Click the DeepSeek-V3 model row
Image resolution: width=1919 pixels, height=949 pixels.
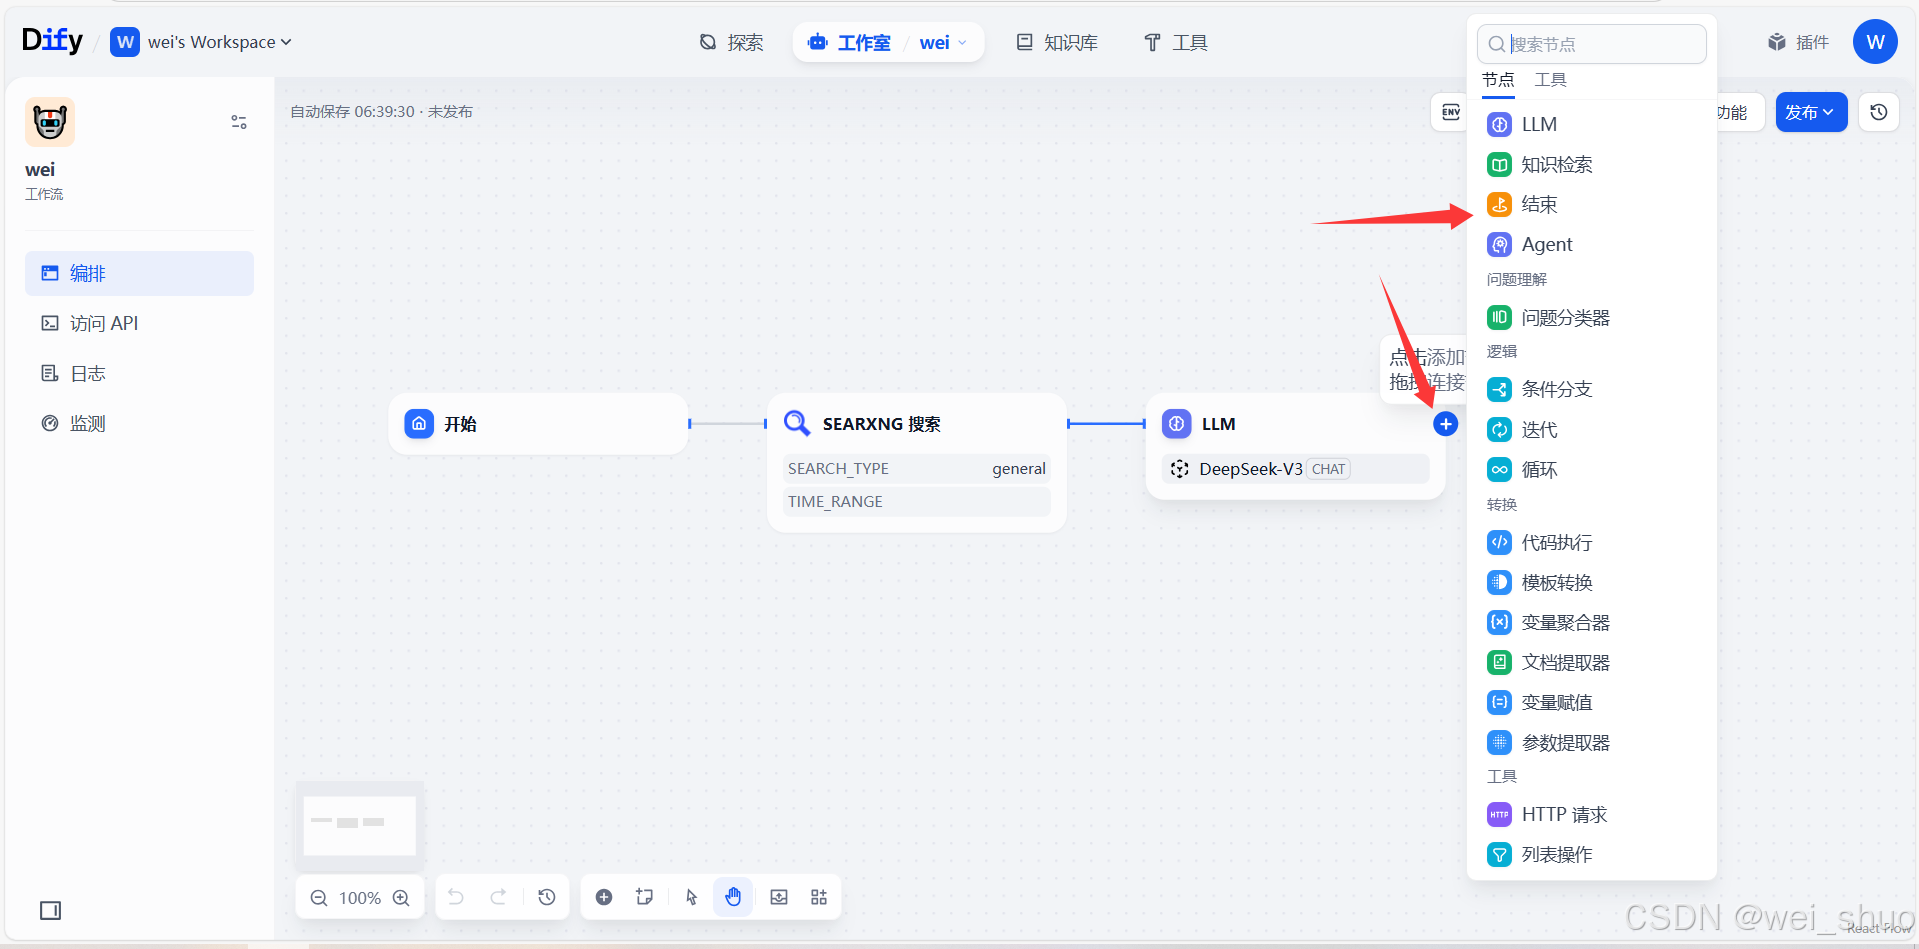click(x=1295, y=469)
